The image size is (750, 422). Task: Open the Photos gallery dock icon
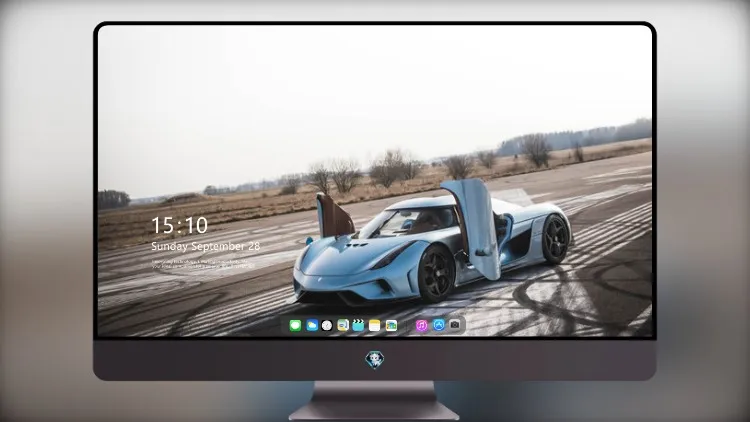point(391,325)
